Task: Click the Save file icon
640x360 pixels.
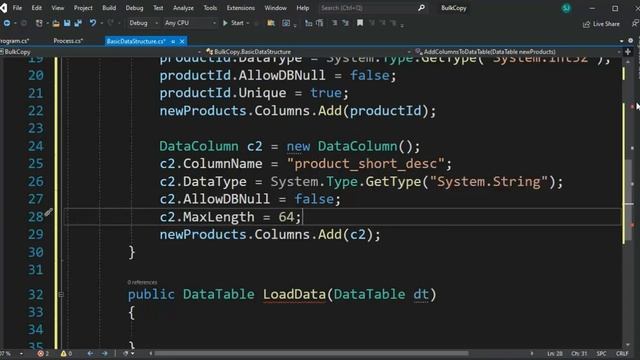Action: point(67,23)
